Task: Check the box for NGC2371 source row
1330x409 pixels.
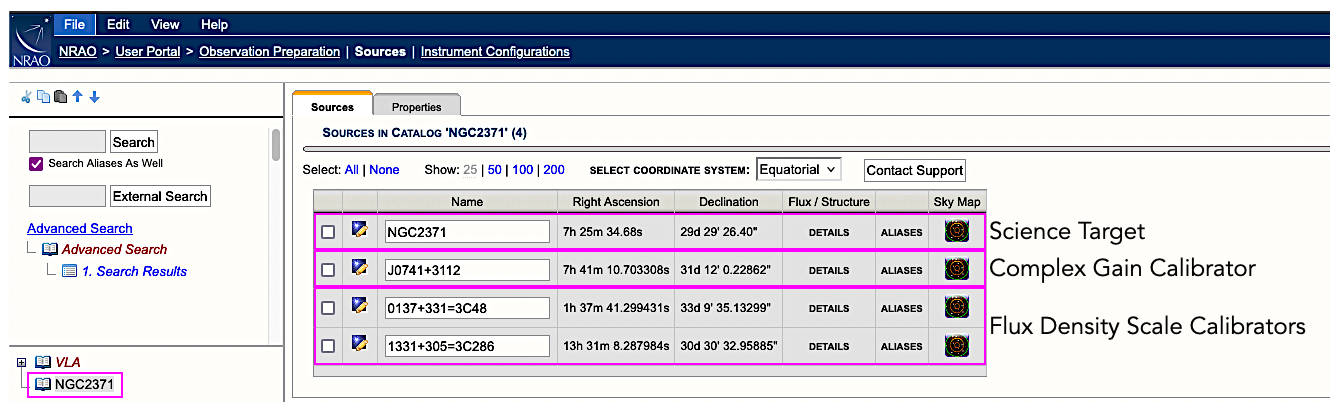Action: 328,232
